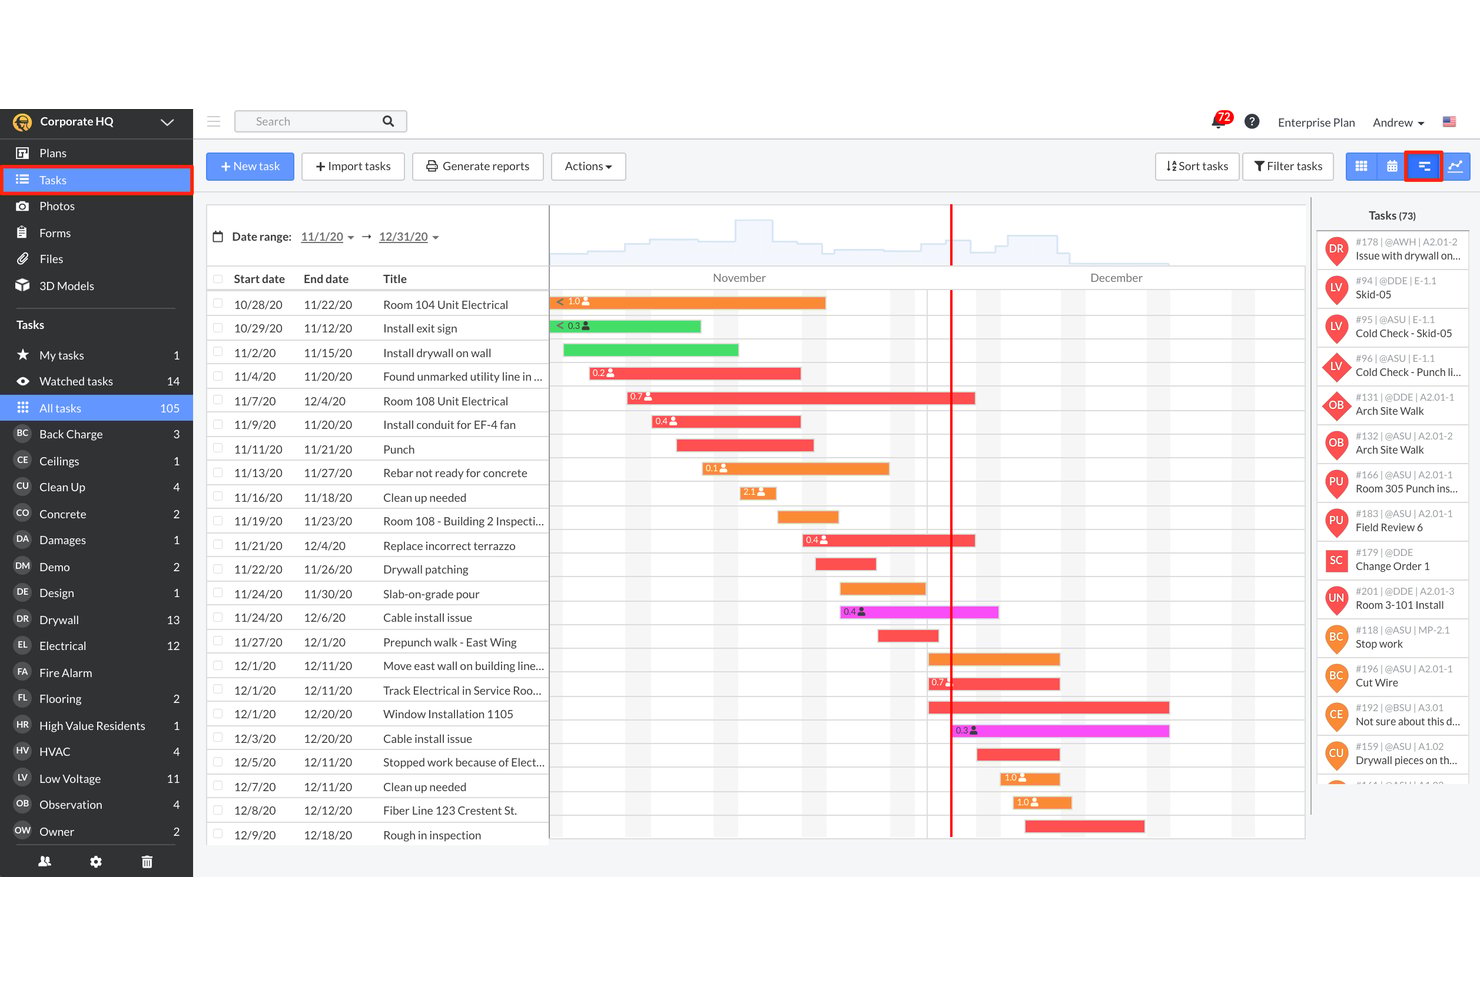
Task: Open the team members icon in sidebar footer
Action: (45, 861)
